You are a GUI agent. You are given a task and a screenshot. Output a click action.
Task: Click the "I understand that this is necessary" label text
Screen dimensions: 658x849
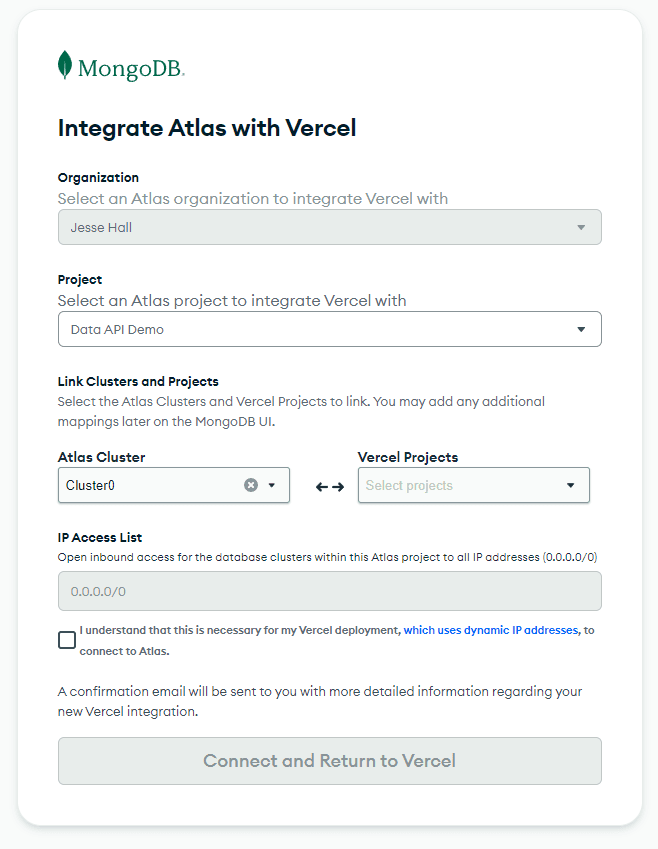[x=240, y=631]
